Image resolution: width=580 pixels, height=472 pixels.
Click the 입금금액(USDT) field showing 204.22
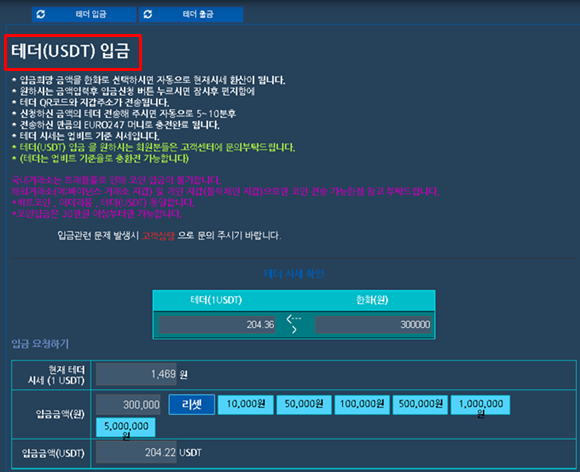136,452
